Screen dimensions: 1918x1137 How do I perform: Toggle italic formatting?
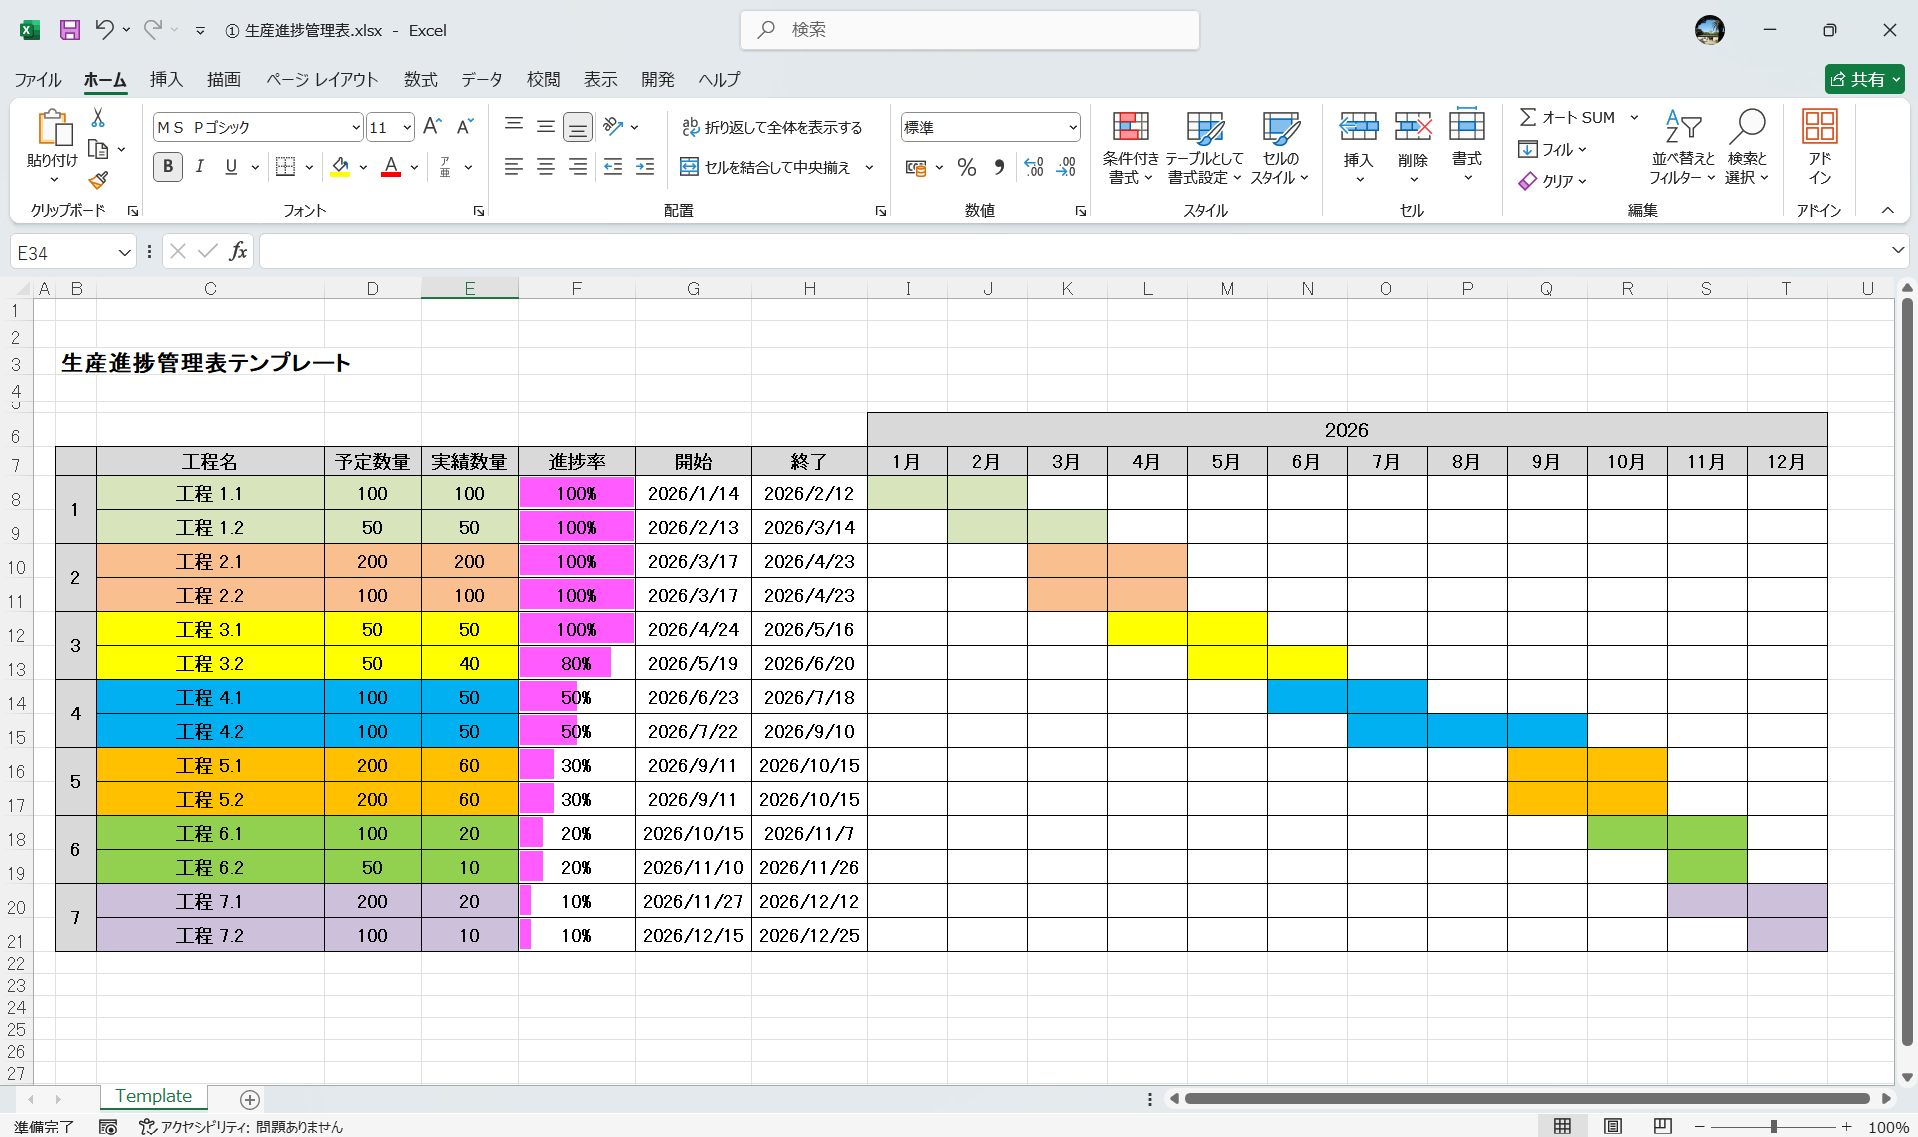coord(199,167)
